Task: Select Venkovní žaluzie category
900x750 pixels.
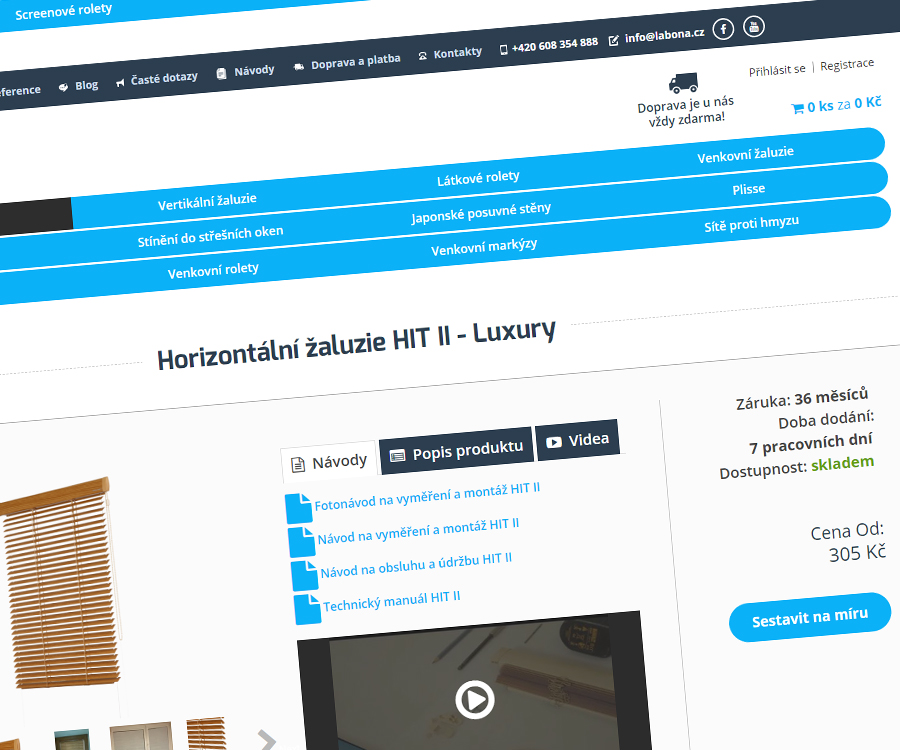Action: point(746,154)
